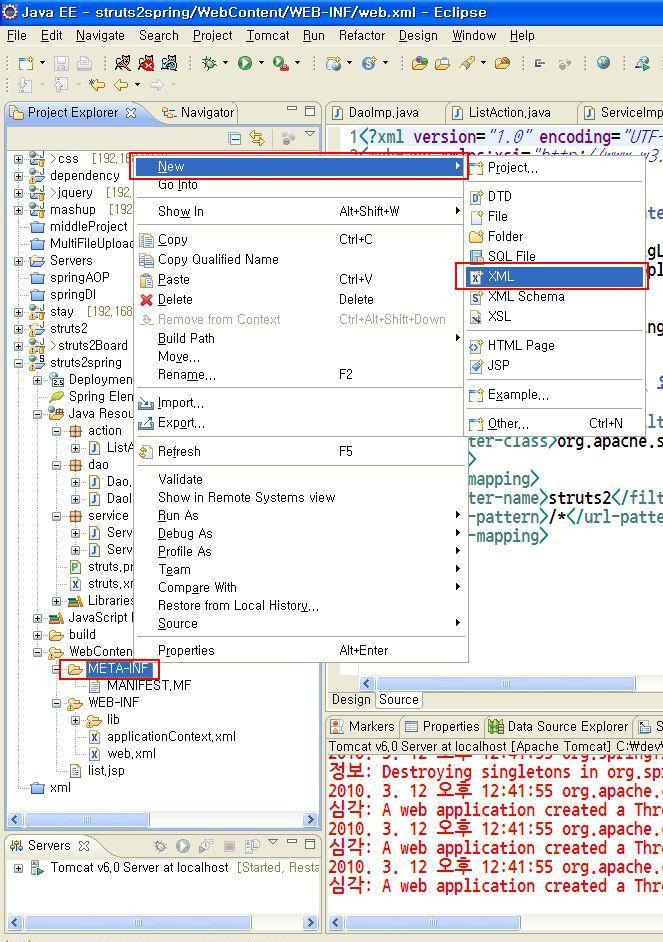Minimize the Project Explorer panel
Image resolution: width=663 pixels, height=942 pixels.
(x=292, y=109)
